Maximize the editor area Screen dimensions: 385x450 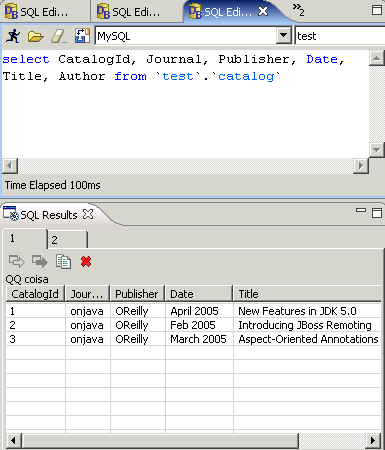pos(377,10)
